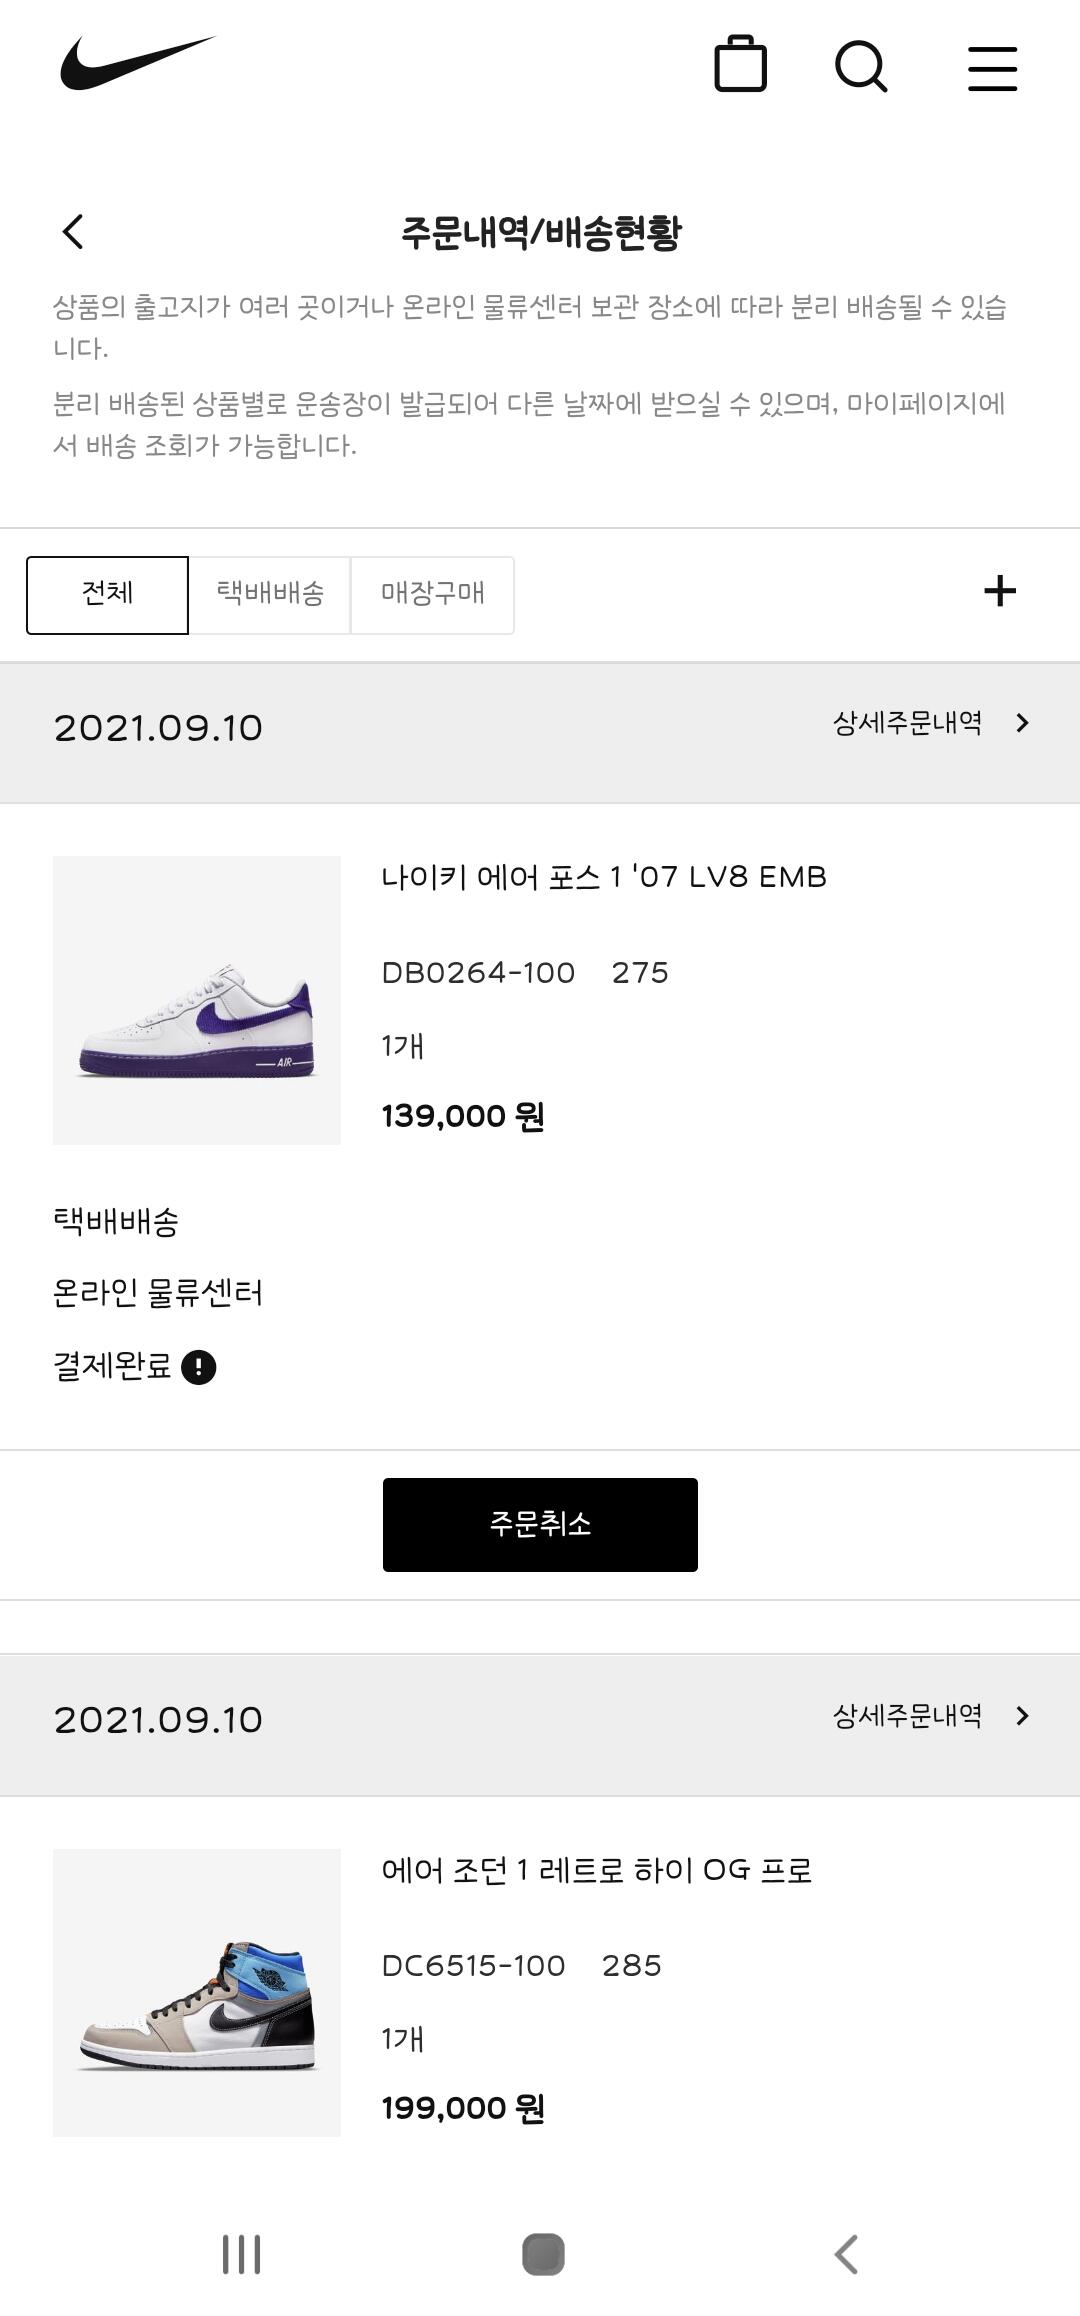This screenshot has width=1080, height=2316.
Task: Switch to 매장구매 tab
Action: [x=432, y=595]
